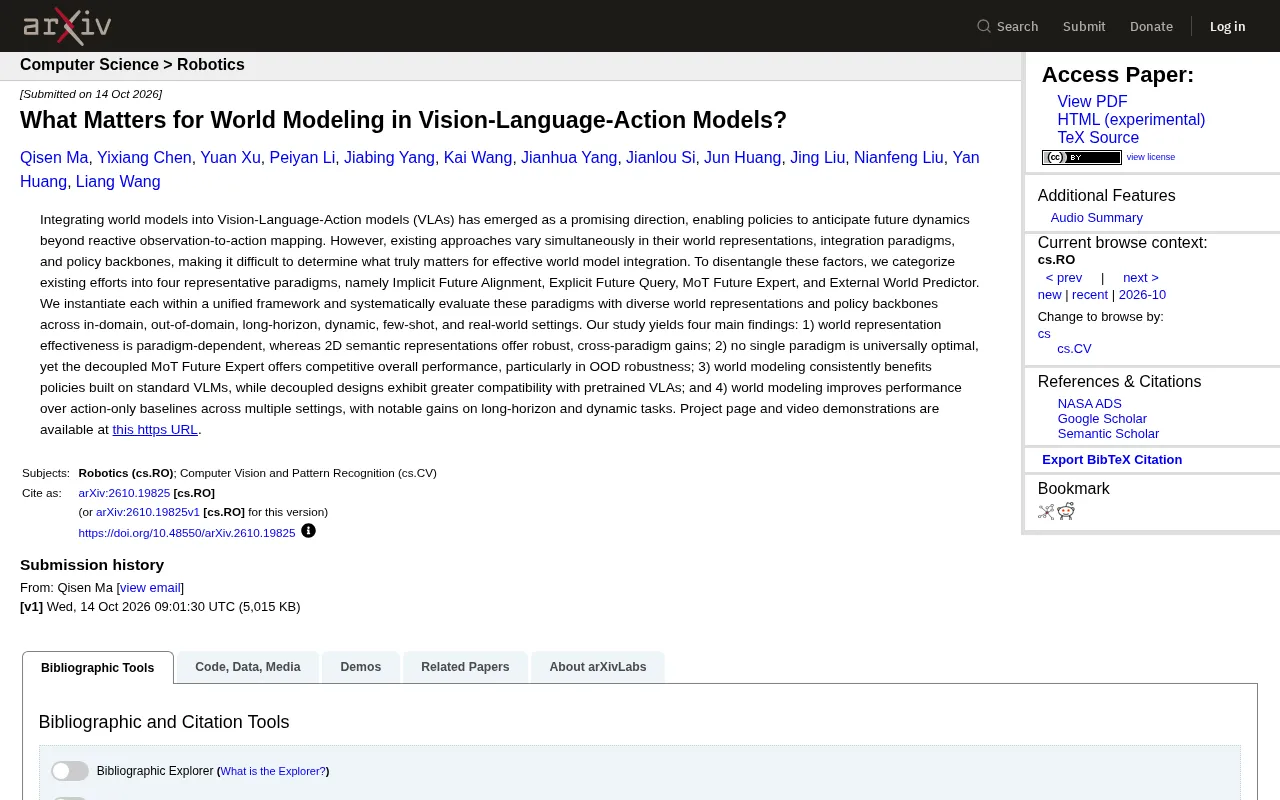Browse the 2026-10 listing
The height and width of the screenshot is (800, 1280).
click(1142, 295)
